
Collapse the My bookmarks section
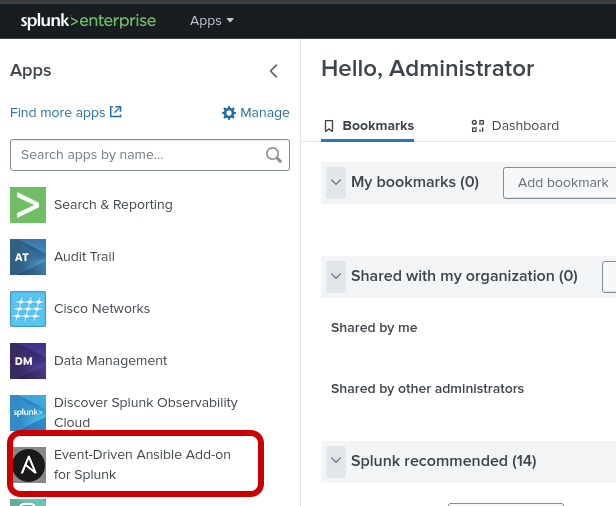click(336, 183)
